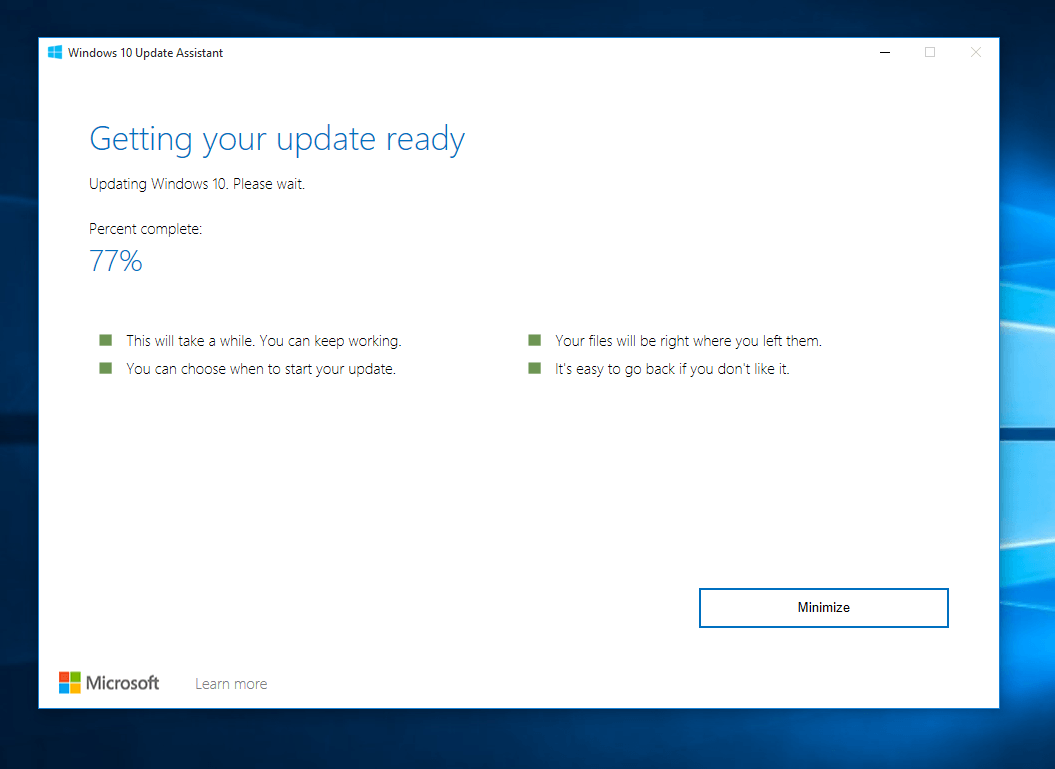
Task: Click green bullet beside 'Your files will be'
Action: click(x=535, y=340)
